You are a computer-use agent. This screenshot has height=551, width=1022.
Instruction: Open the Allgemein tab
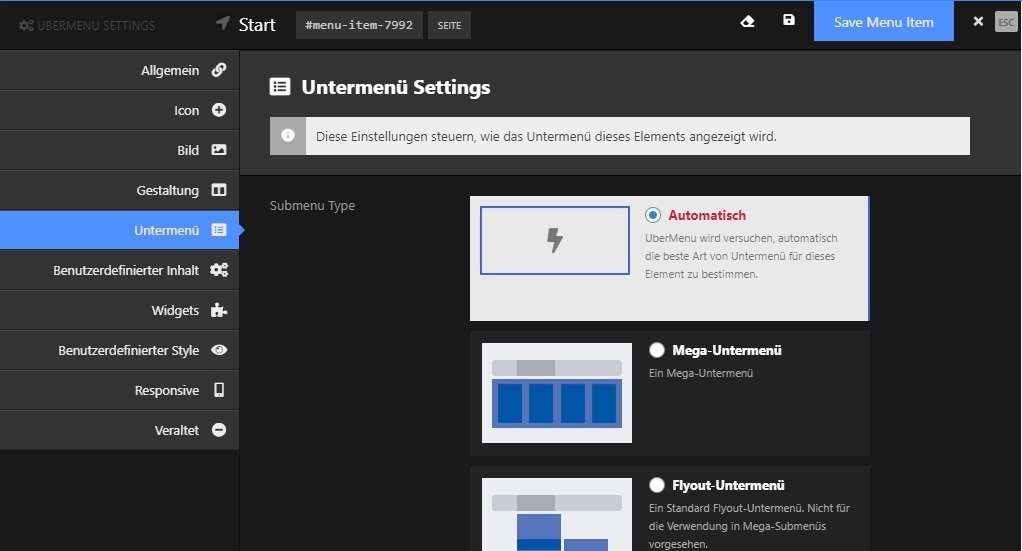click(119, 70)
